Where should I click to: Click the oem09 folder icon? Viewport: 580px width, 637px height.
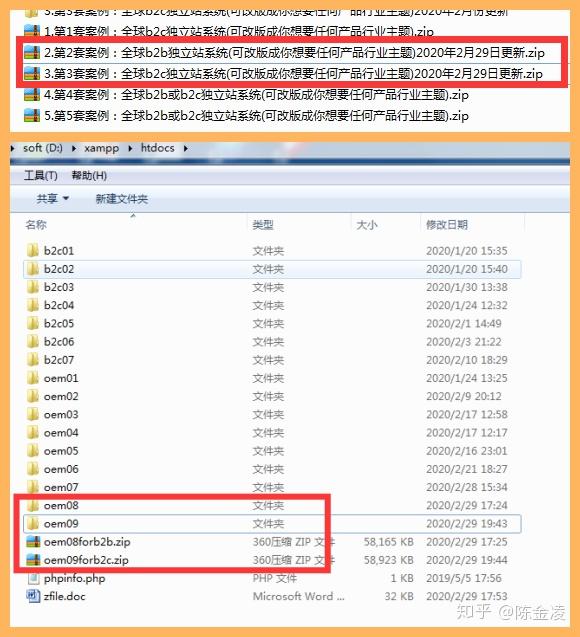coord(32,524)
